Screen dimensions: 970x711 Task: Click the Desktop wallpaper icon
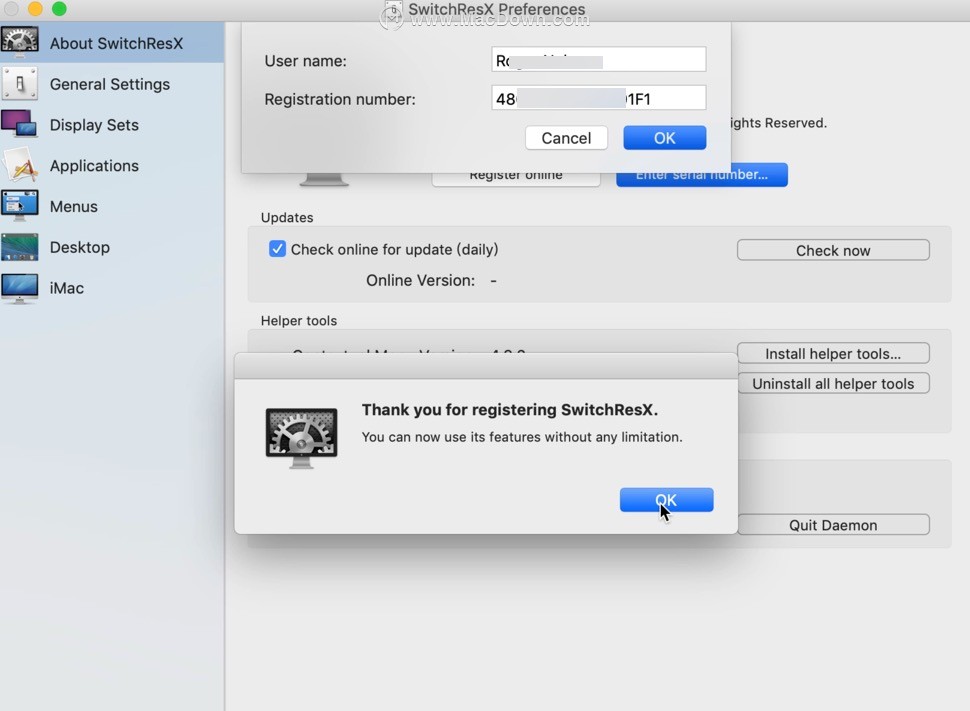[x=20, y=247]
